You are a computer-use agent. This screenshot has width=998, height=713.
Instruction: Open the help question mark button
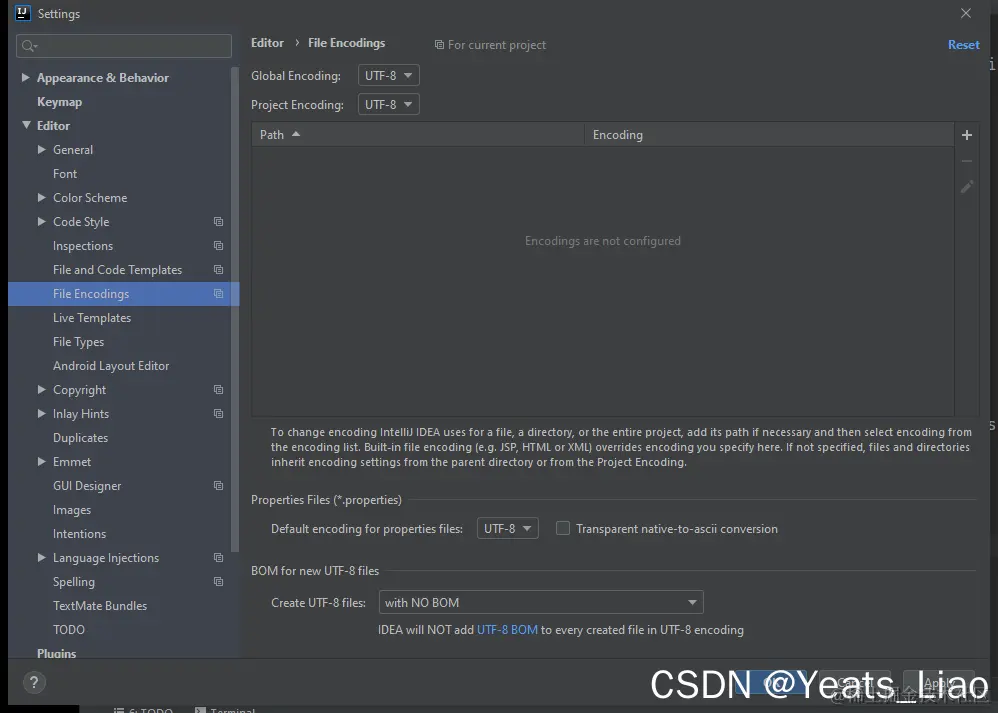[34, 683]
